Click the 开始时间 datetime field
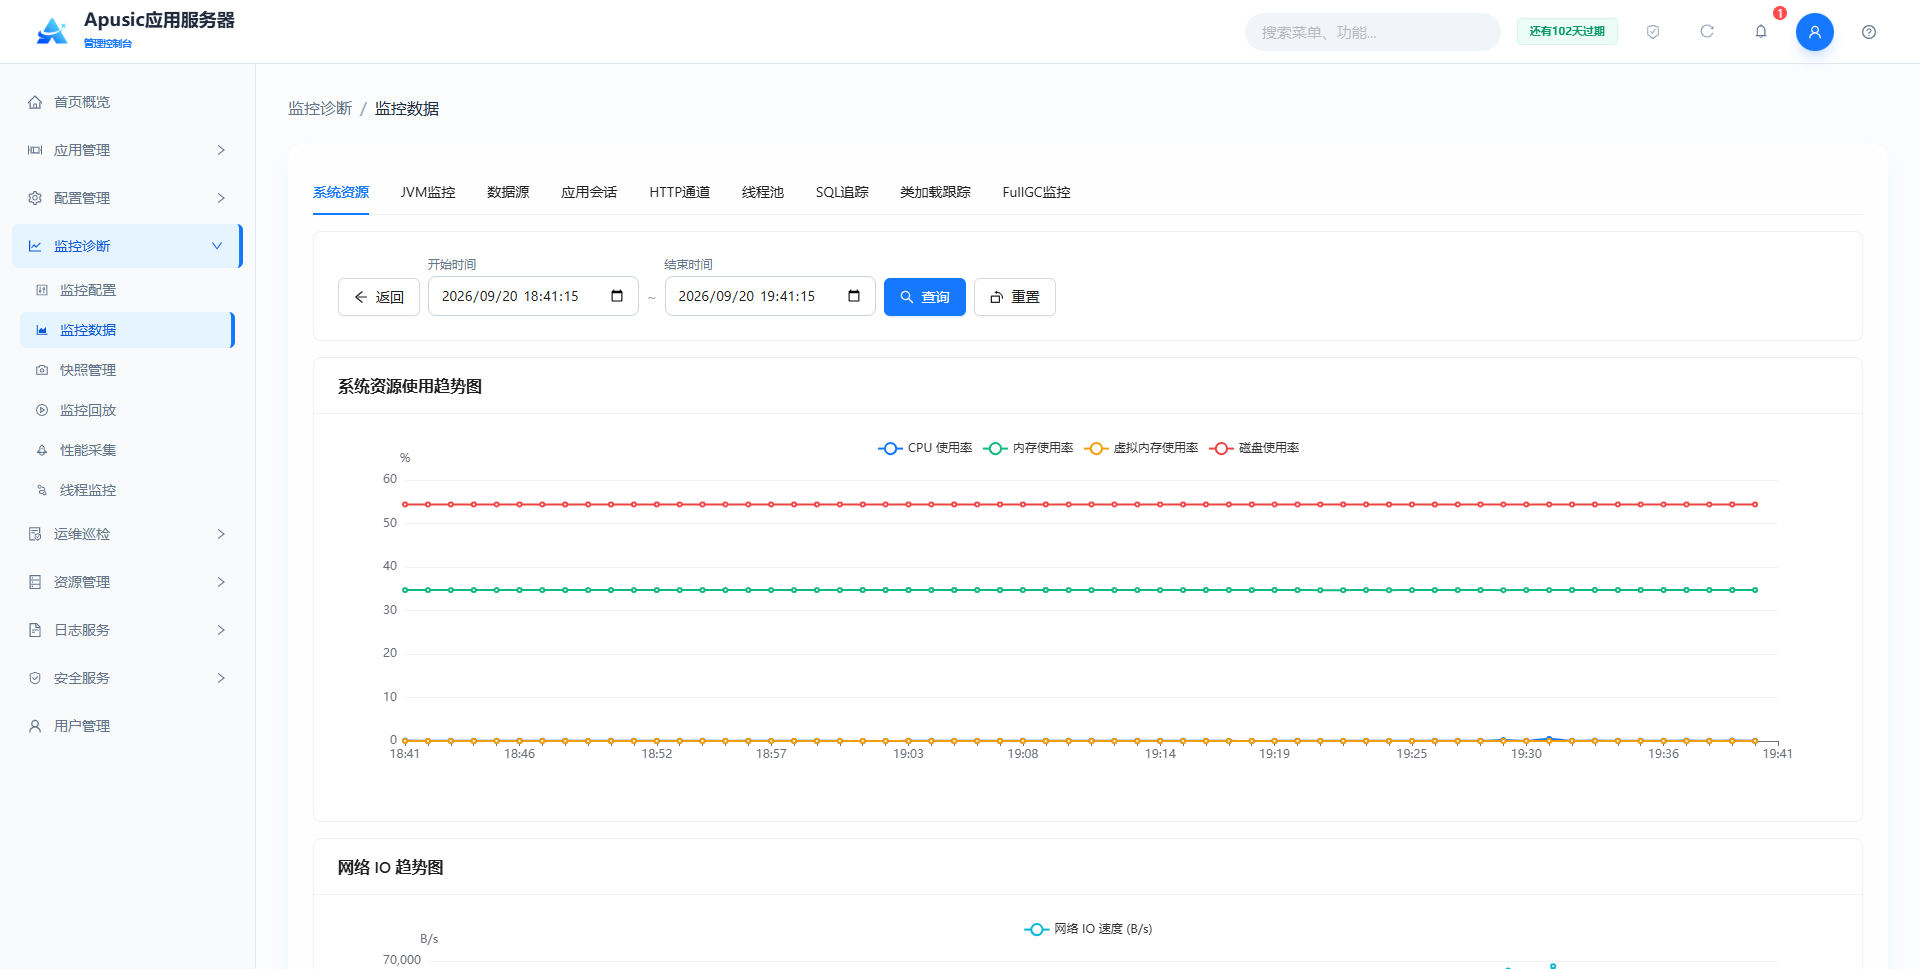 pyautogui.click(x=533, y=296)
